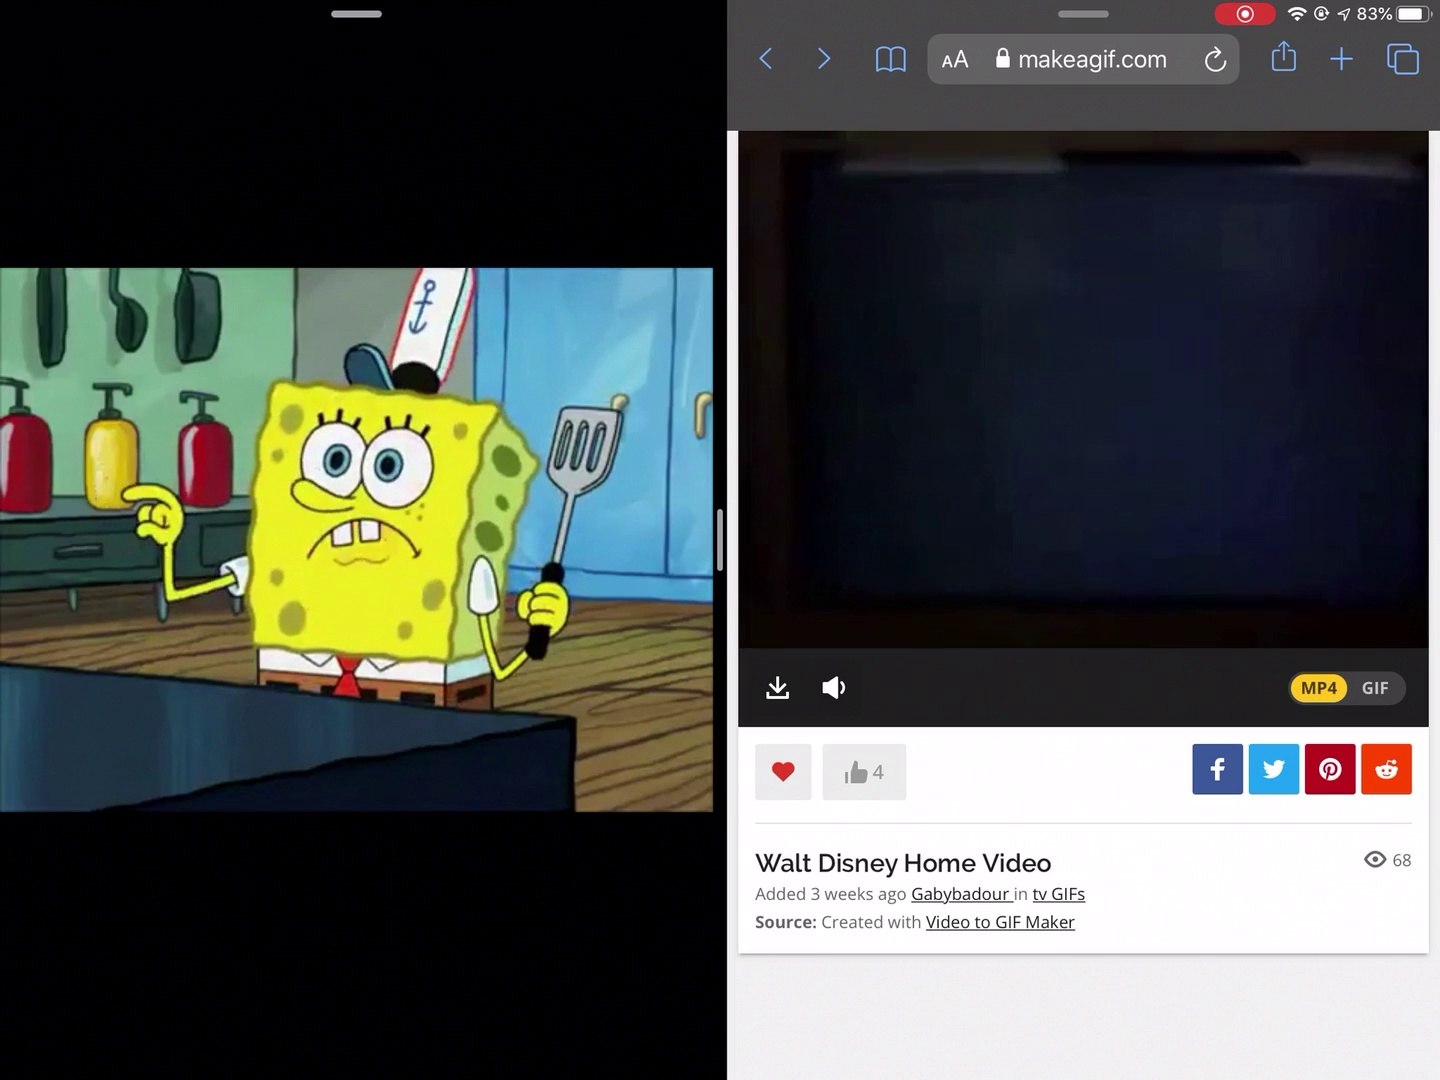
Task: Show all Safari tabs
Action: coord(1403,59)
